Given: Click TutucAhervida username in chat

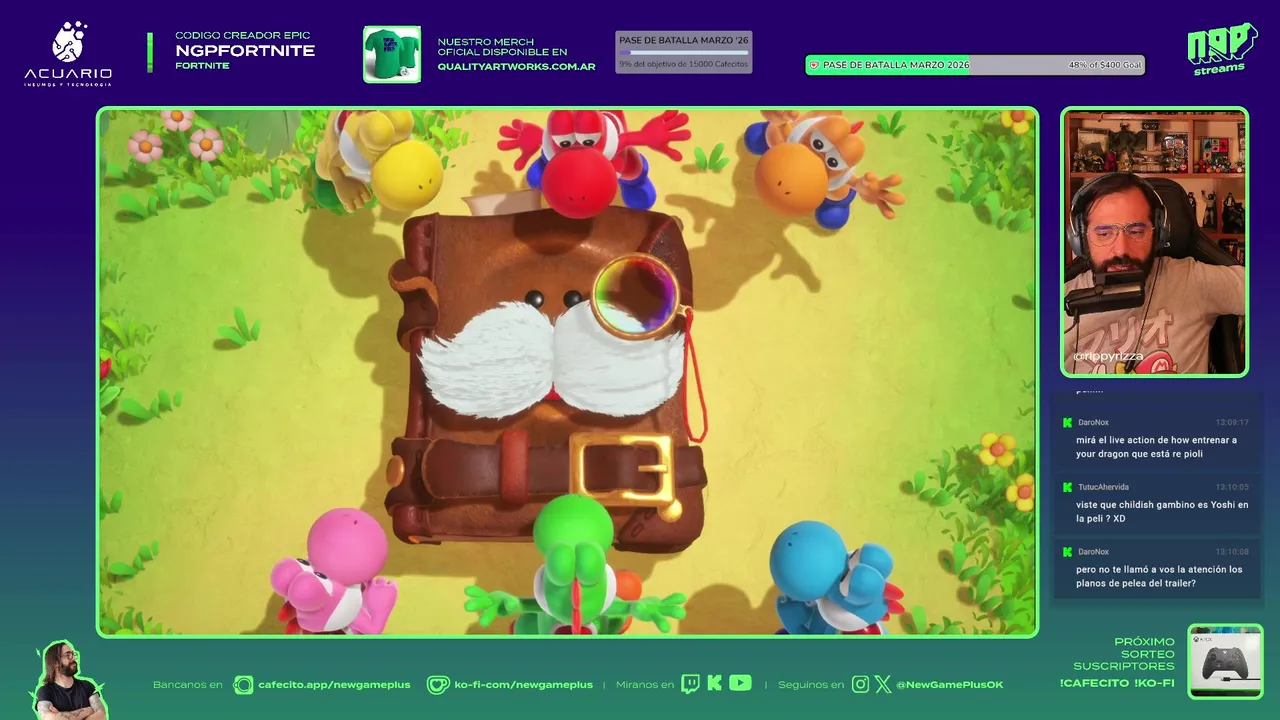Looking at the screenshot, I should tap(1103, 487).
